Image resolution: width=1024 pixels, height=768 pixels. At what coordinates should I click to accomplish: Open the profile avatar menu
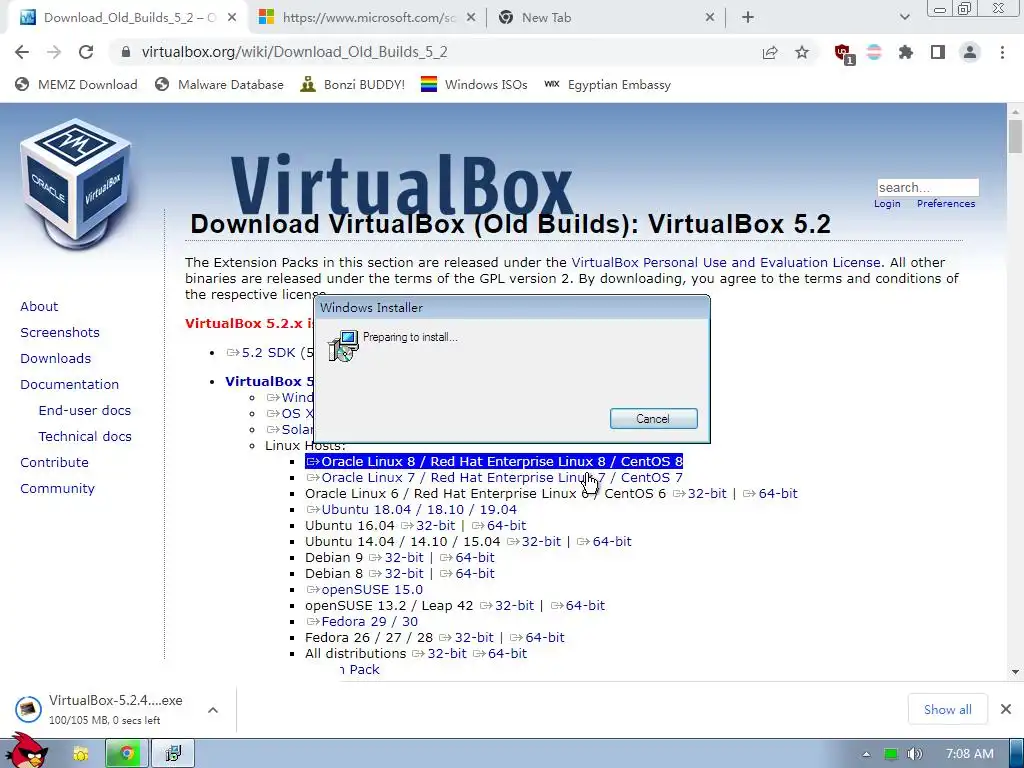click(x=970, y=52)
